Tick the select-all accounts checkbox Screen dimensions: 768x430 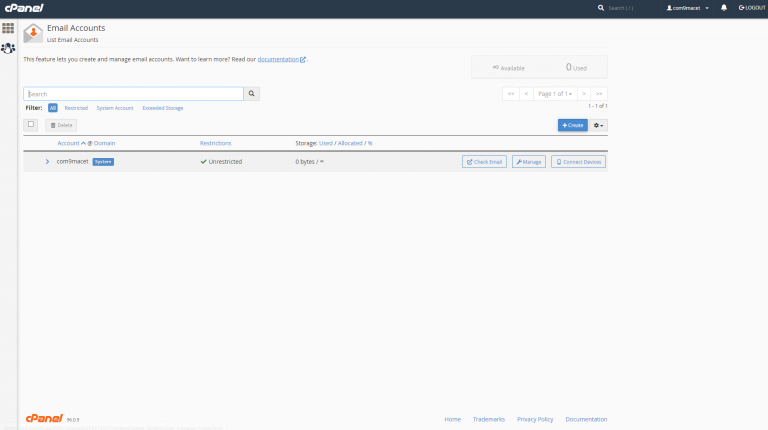click(31, 125)
